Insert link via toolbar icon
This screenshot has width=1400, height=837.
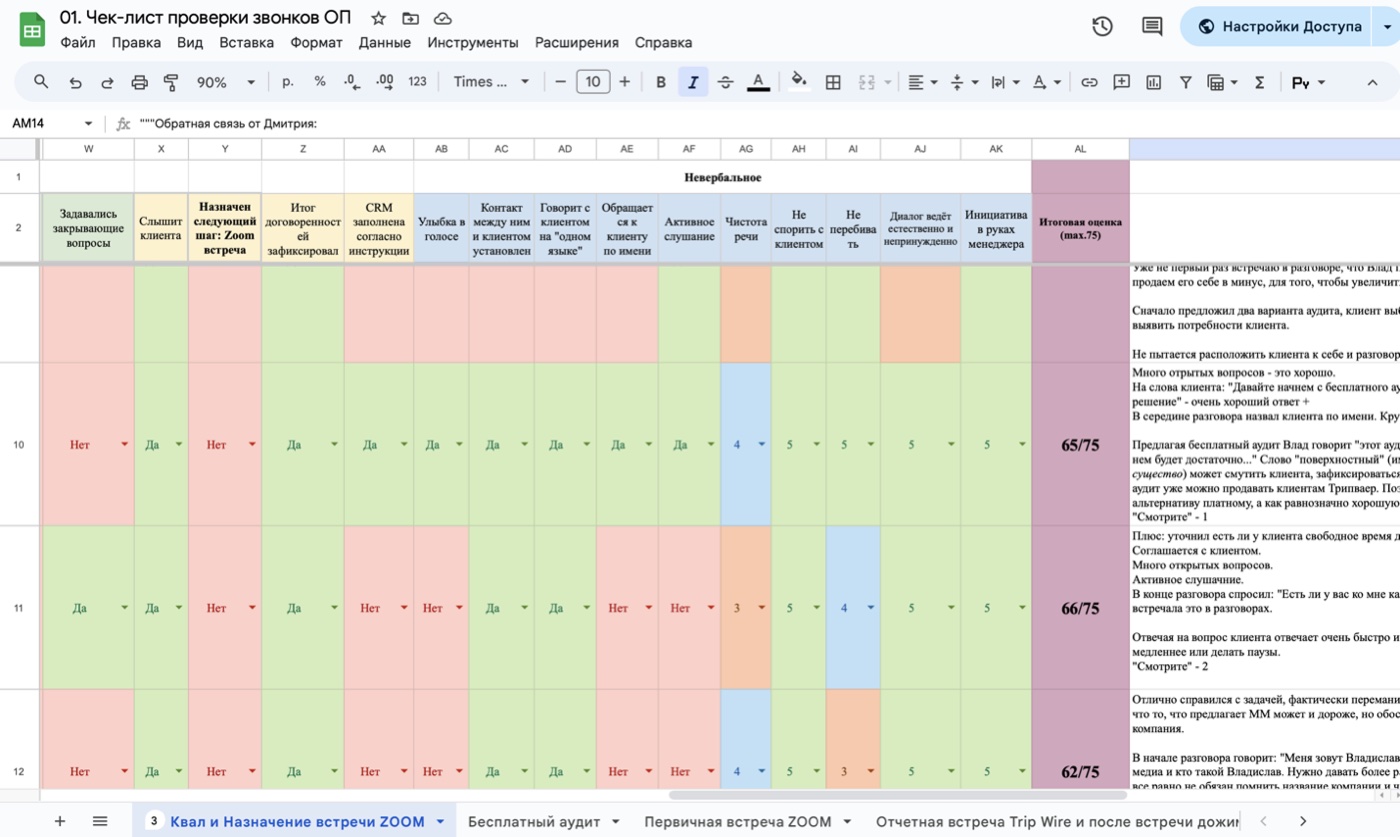(x=1090, y=82)
